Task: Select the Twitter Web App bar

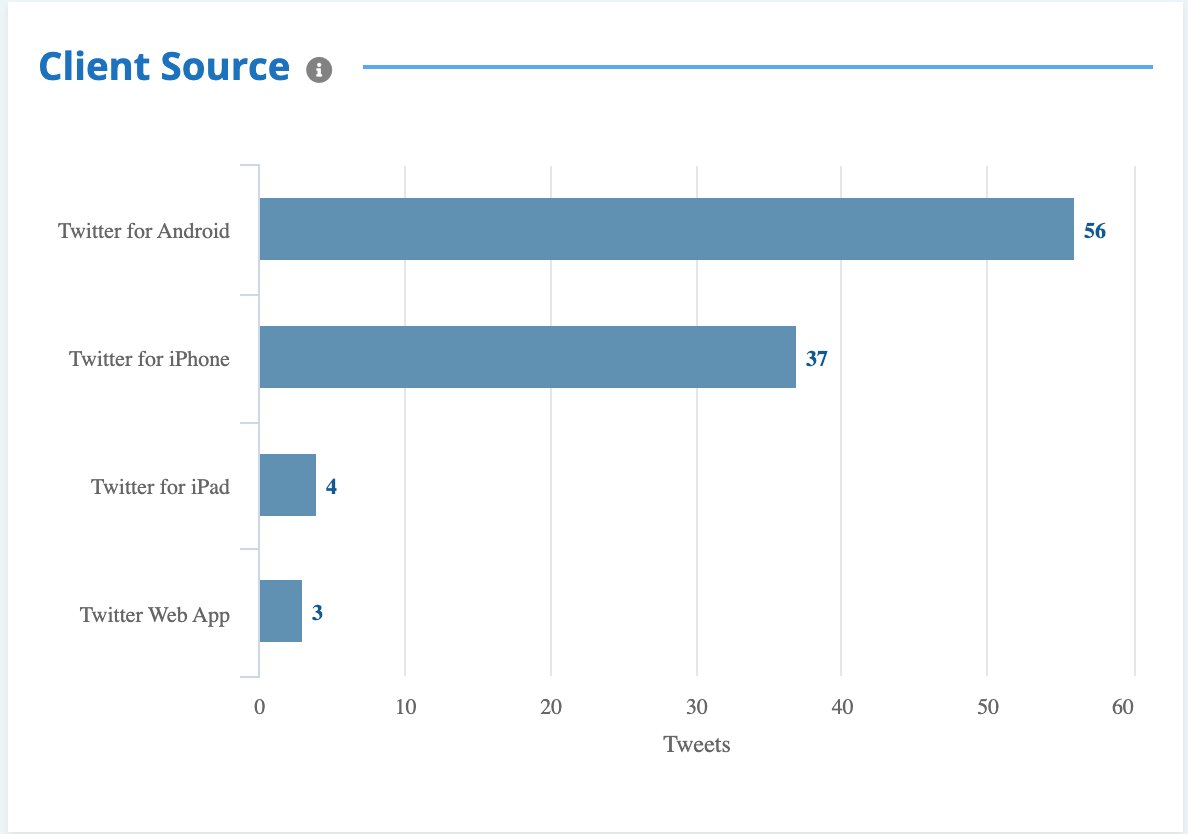Action: pos(280,614)
